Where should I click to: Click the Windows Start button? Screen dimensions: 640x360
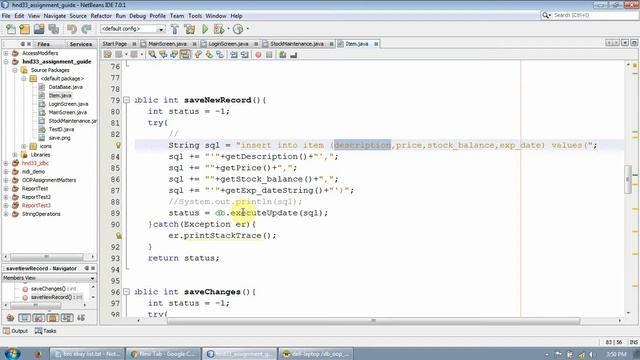tap(12, 353)
